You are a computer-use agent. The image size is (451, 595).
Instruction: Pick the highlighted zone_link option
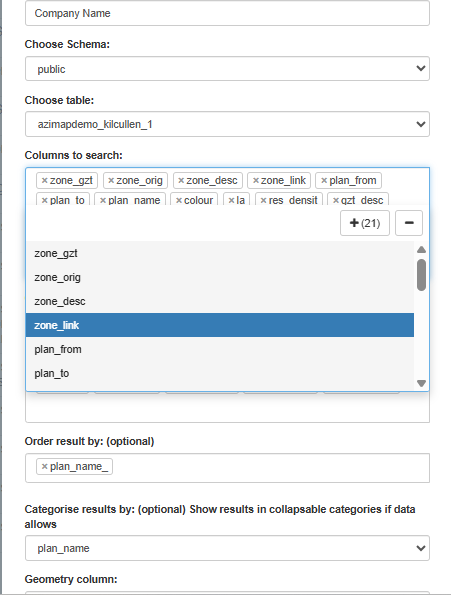coord(220,325)
